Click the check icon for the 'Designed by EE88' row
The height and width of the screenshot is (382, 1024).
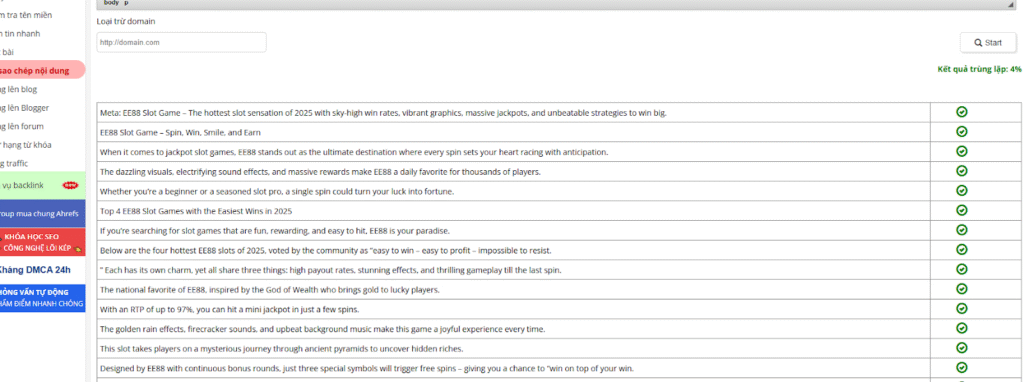[x=961, y=366]
